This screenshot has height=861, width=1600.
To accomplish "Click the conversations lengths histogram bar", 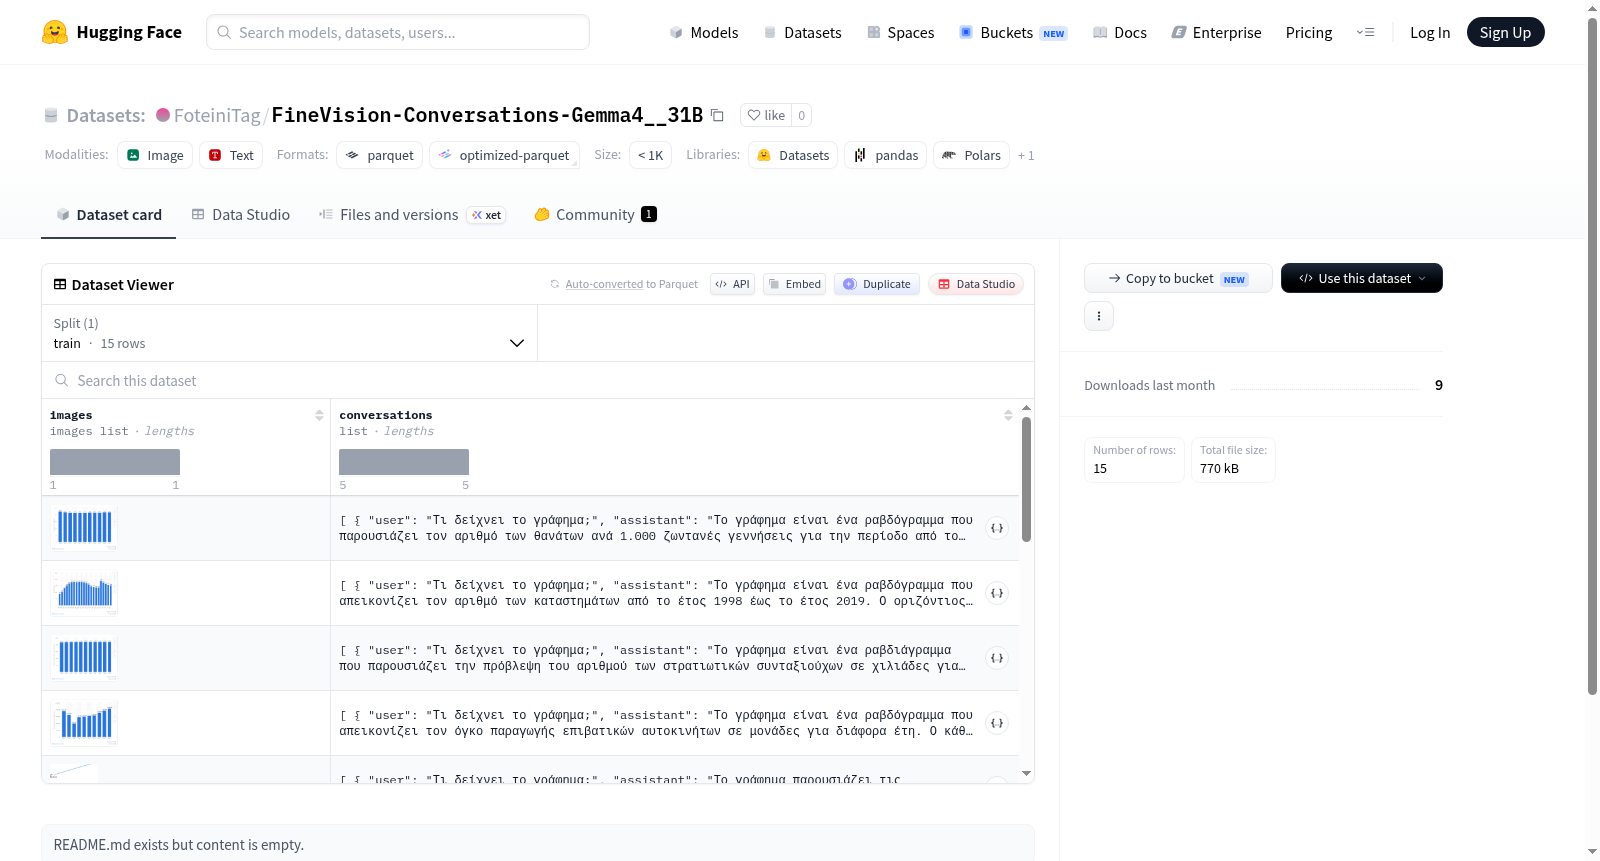I will [x=404, y=462].
